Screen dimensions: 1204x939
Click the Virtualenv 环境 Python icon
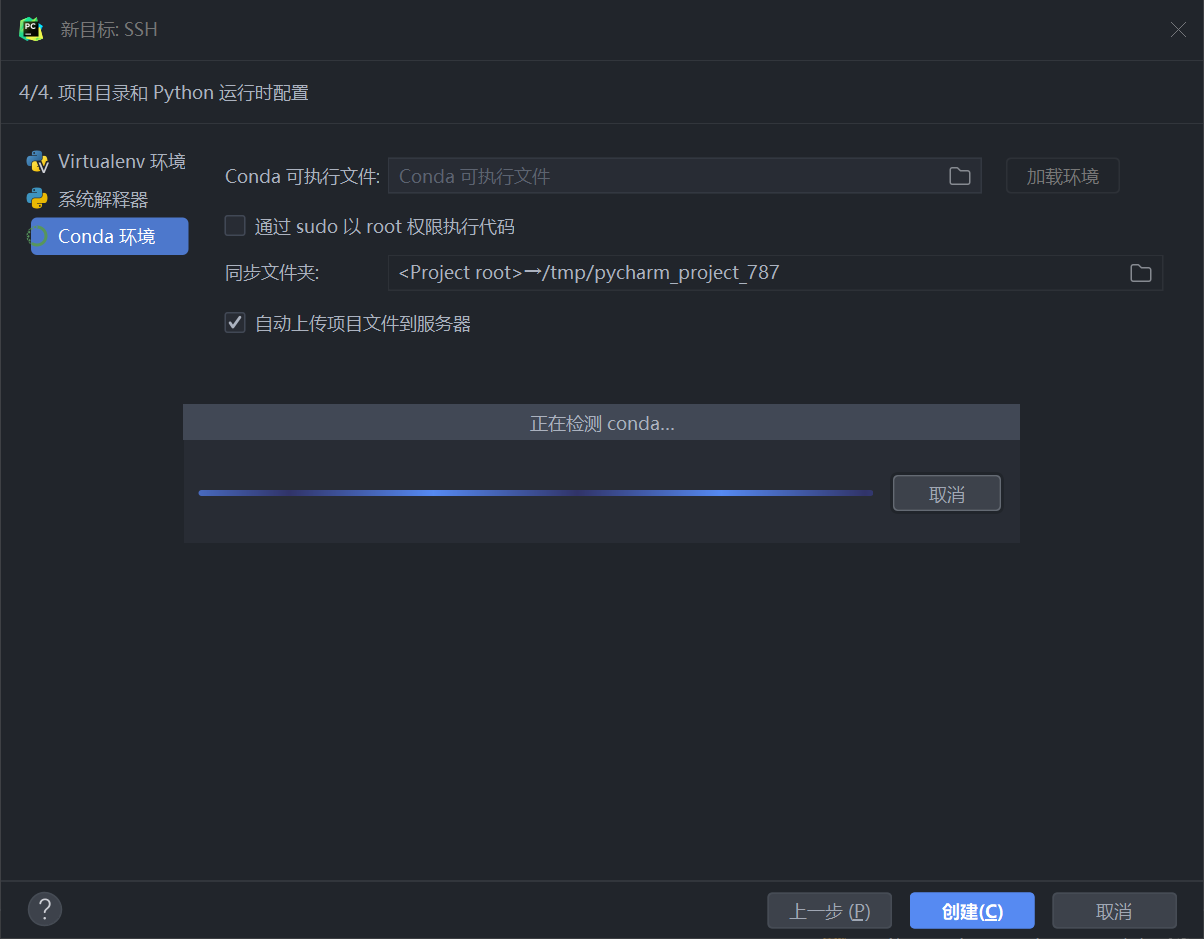coord(38,162)
